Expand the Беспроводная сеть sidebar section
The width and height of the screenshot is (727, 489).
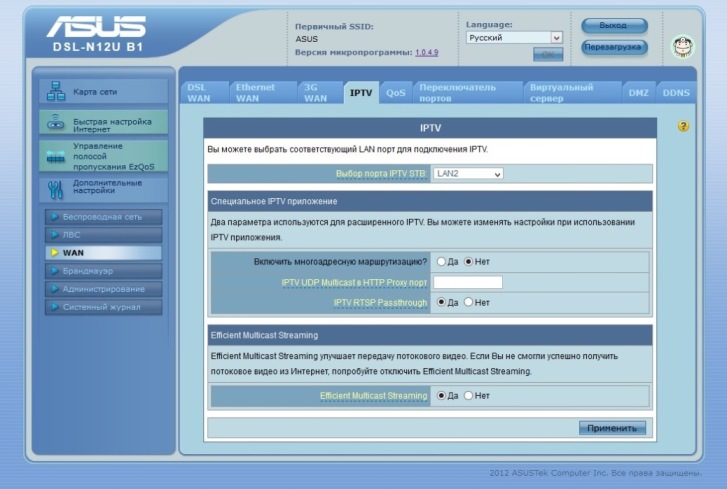pyautogui.click(x=102, y=216)
